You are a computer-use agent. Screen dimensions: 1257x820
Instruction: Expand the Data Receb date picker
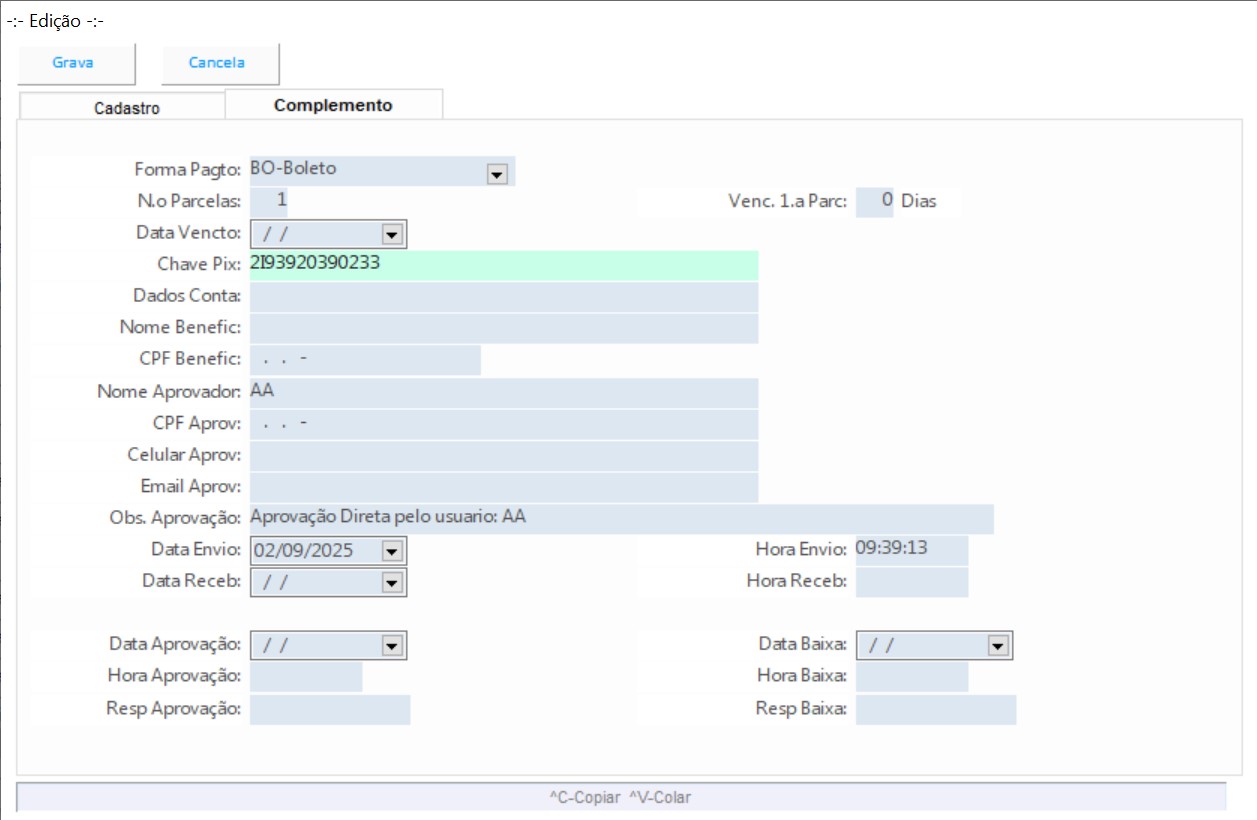tap(392, 582)
